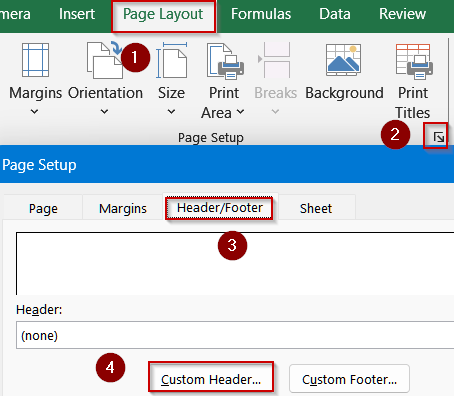The image size is (454, 396).
Task: Click the Header: label text
Action: point(39,310)
